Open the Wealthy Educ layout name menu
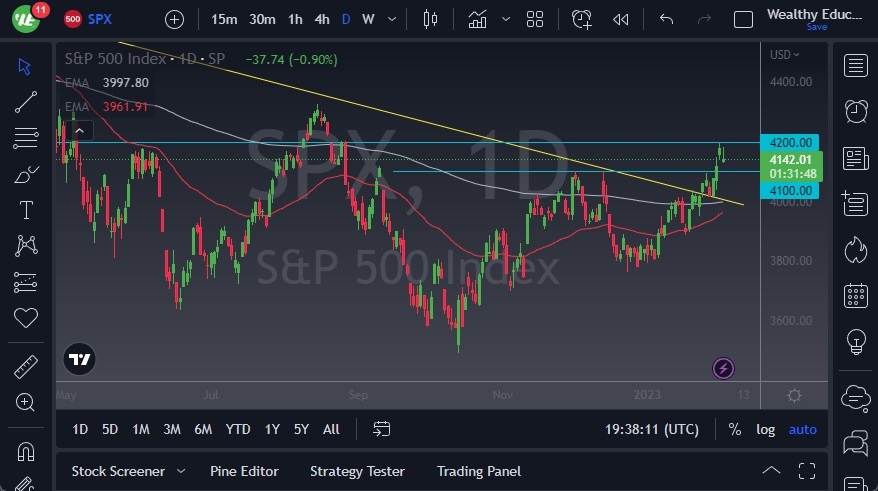 pos(814,15)
